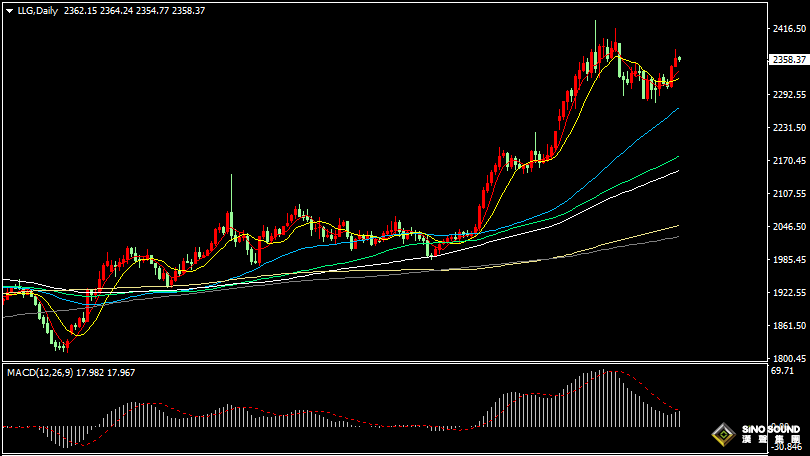The width and height of the screenshot is (810, 456).
Task: Click the 1985.45 price axis label
Action: click(x=789, y=260)
